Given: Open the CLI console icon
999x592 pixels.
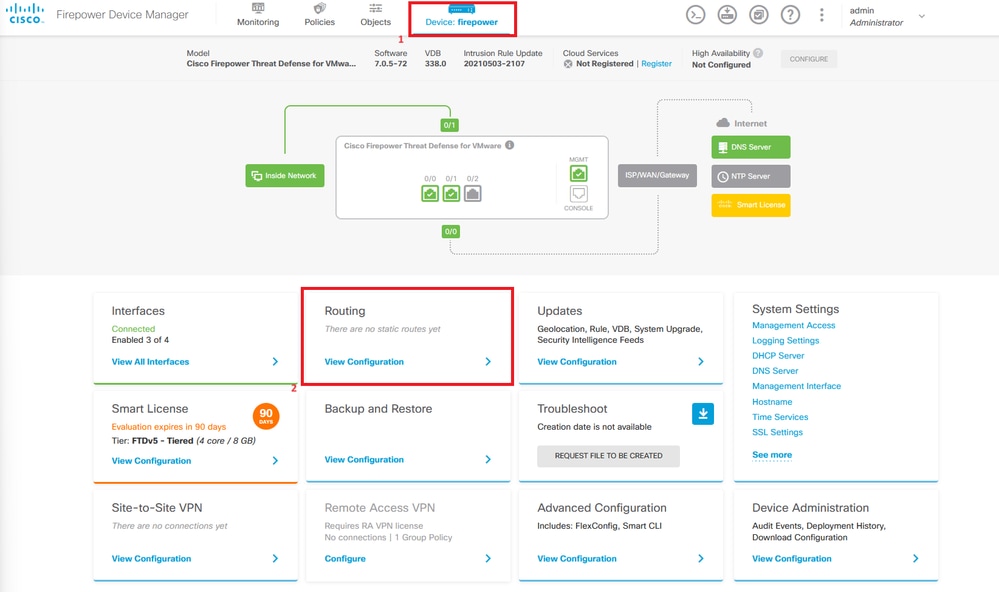Looking at the screenshot, I should coord(695,15).
